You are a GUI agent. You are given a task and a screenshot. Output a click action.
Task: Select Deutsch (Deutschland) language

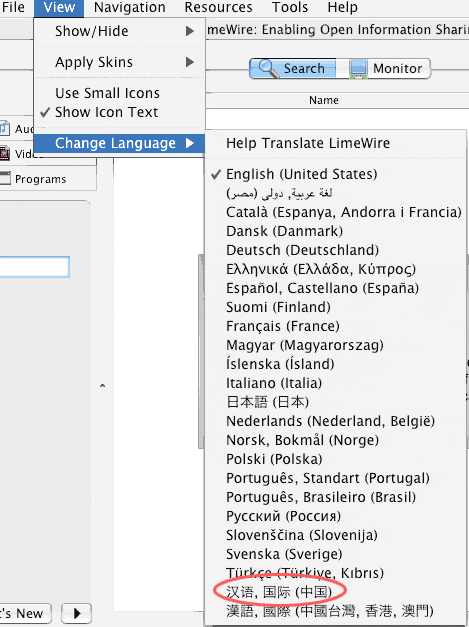335,250
